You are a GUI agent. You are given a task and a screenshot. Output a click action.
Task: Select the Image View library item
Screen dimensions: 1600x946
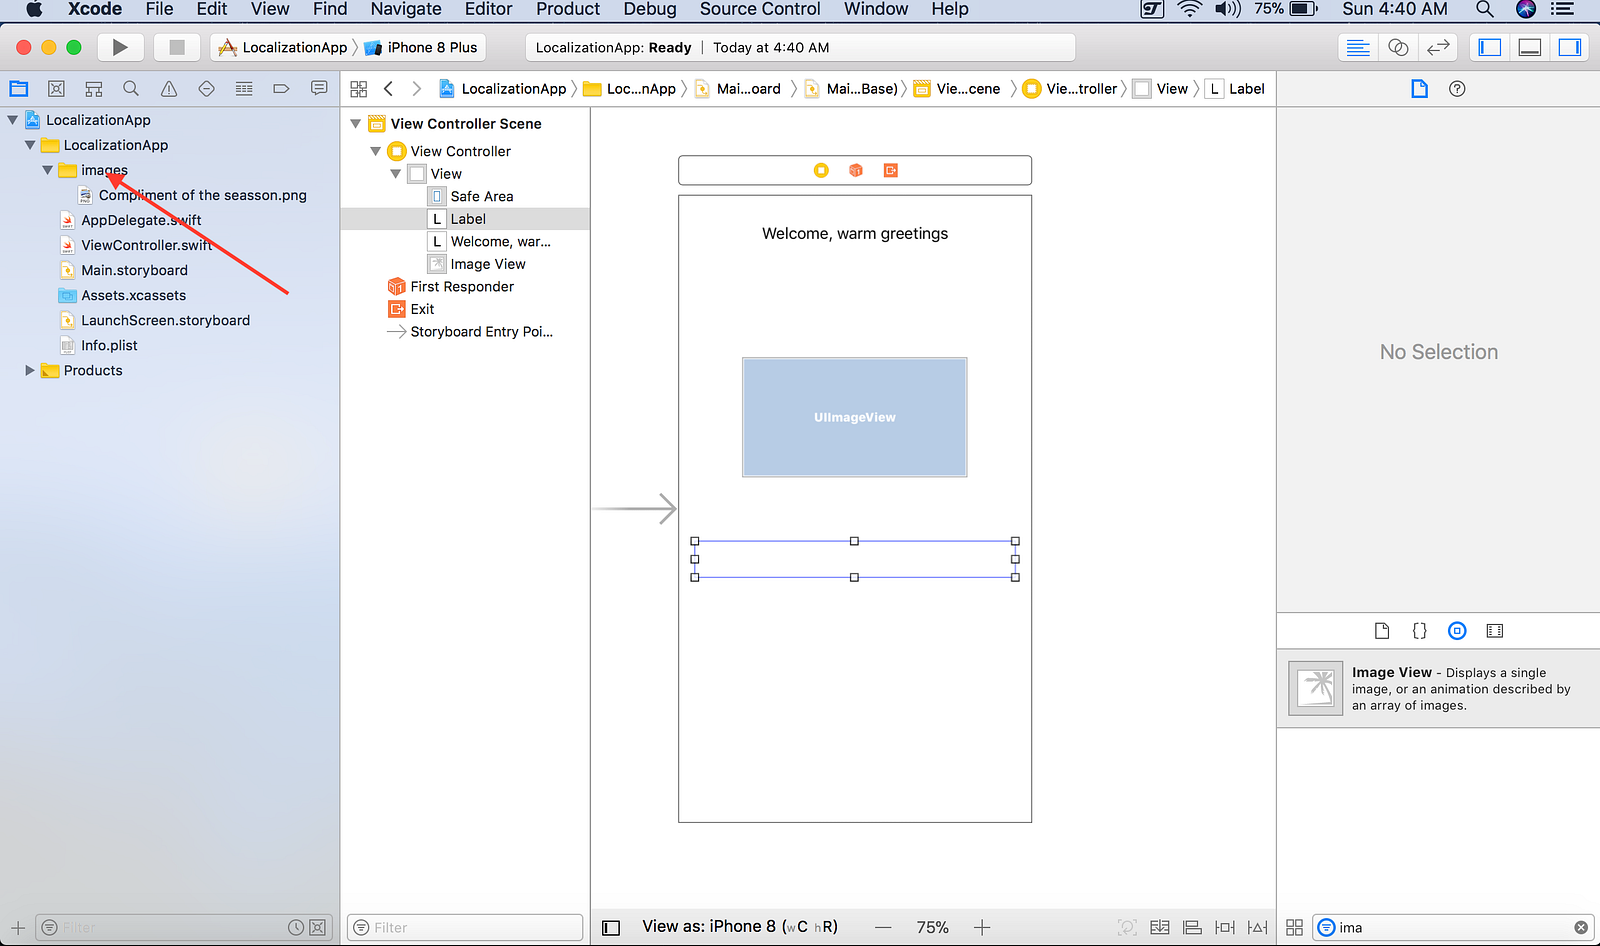1438,688
